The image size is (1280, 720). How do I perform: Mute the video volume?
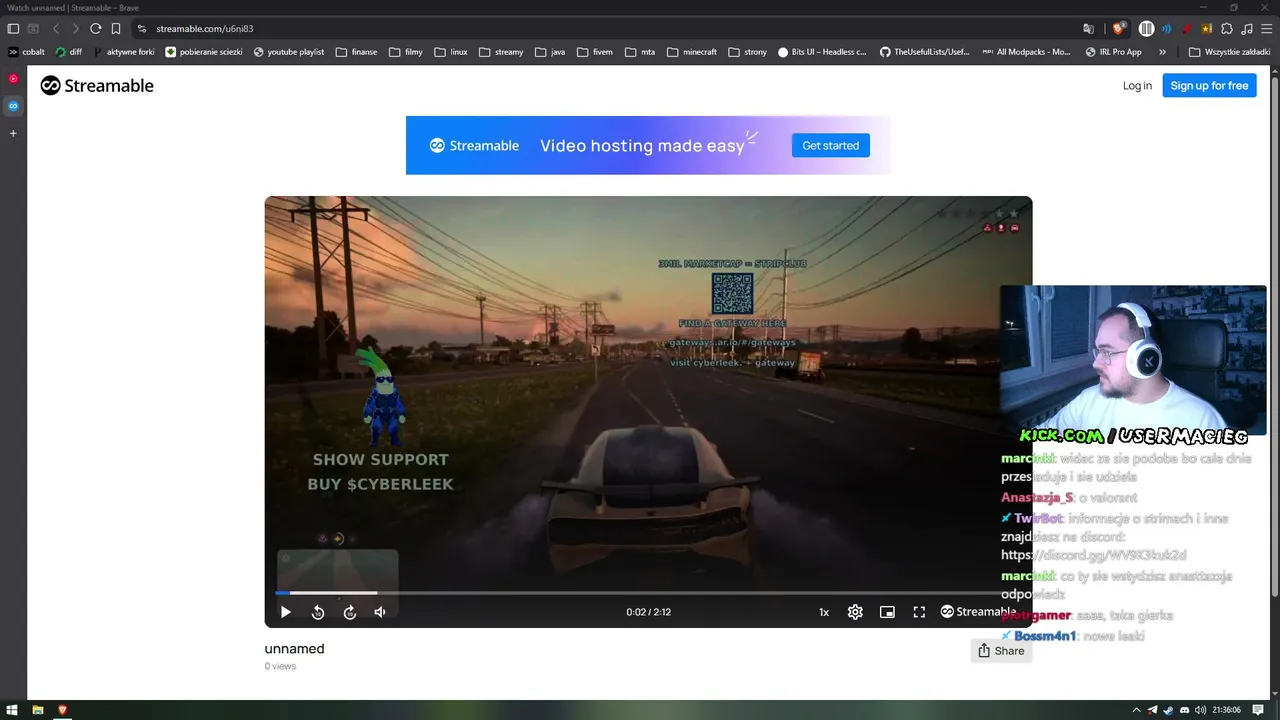coord(380,612)
